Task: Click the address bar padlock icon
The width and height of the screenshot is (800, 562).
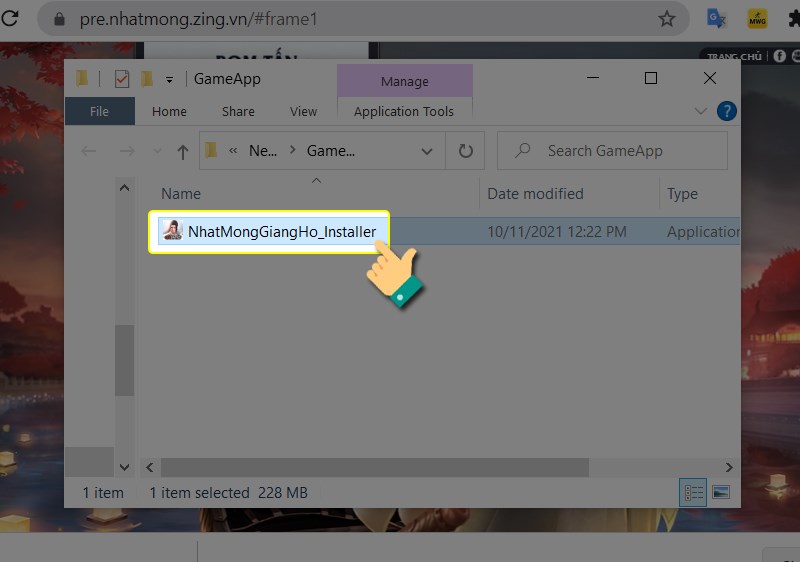Action: click(59, 19)
